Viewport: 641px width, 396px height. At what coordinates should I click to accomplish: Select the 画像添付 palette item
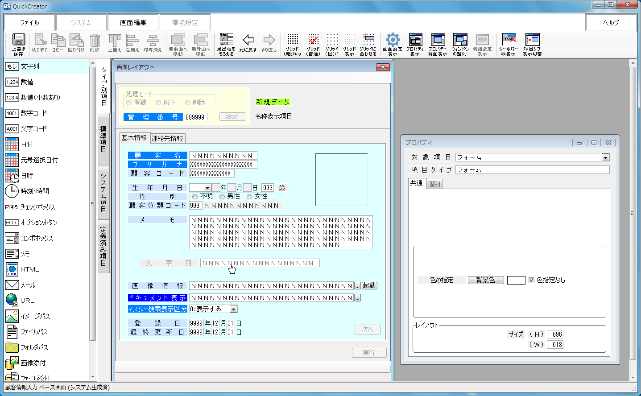pyautogui.click(x=26, y=362)
